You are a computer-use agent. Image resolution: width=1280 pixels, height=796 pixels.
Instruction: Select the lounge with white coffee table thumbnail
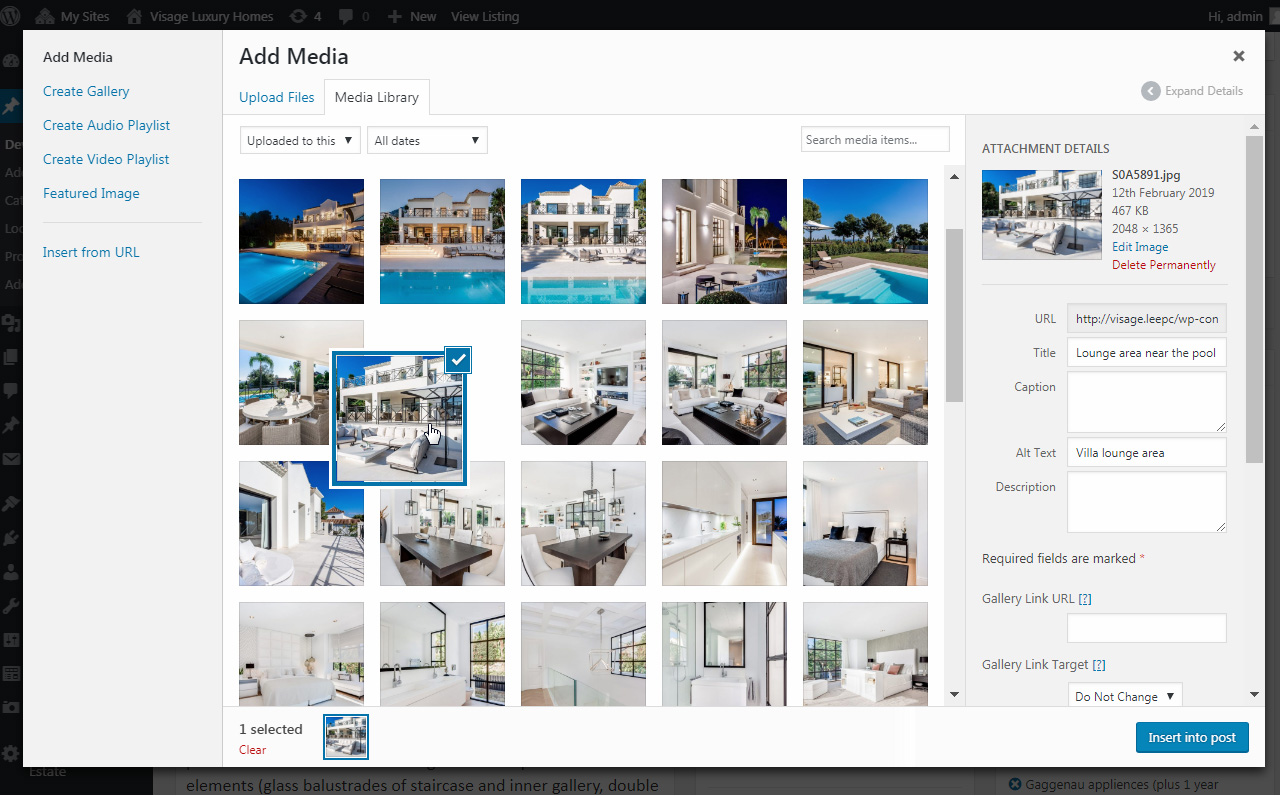865,382
